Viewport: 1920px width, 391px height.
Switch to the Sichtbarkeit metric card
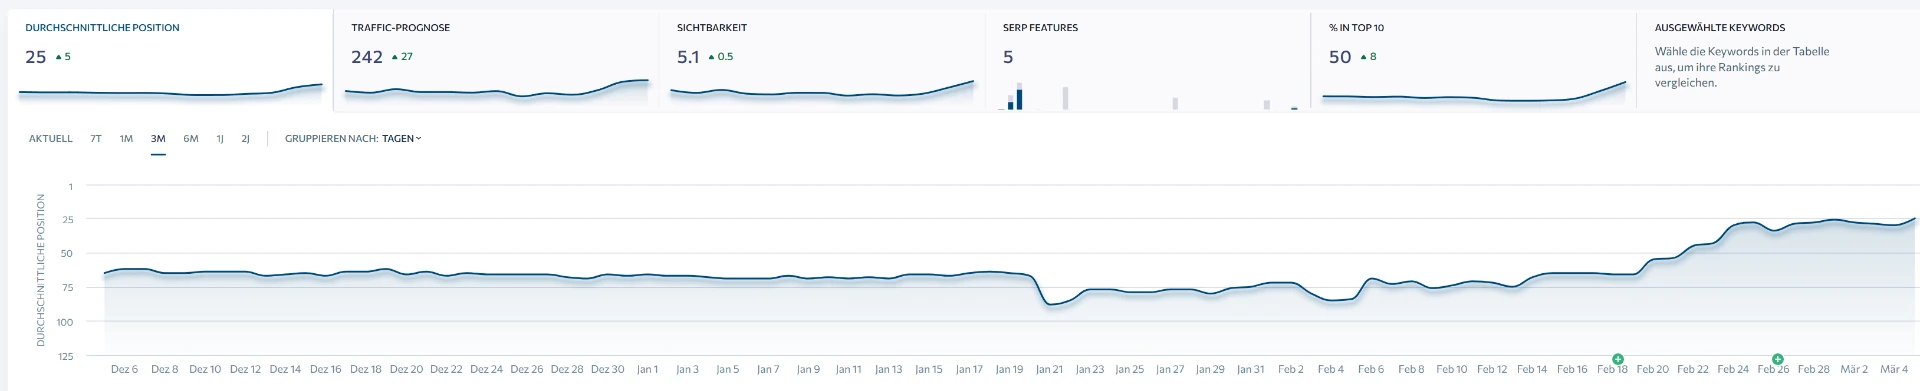823,60
